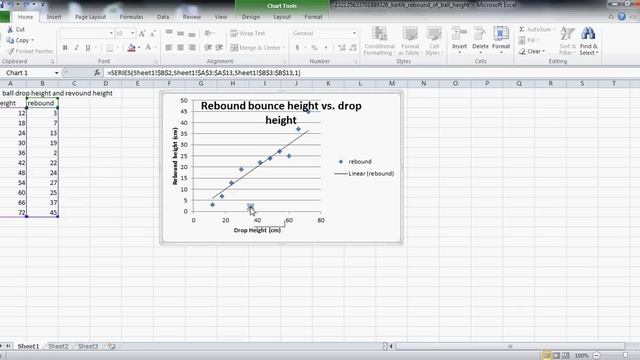Toggle Underline formatting

tap(87, 48)
